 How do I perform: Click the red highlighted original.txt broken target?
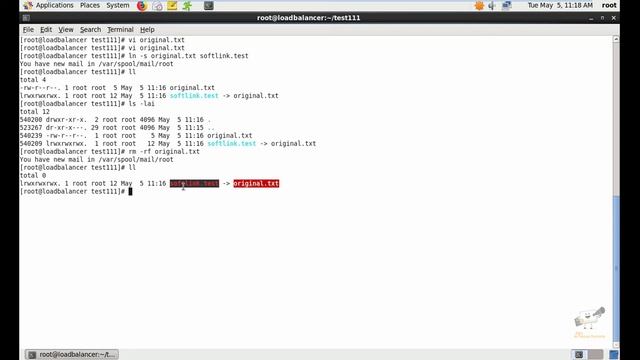[x=256, y=184]
